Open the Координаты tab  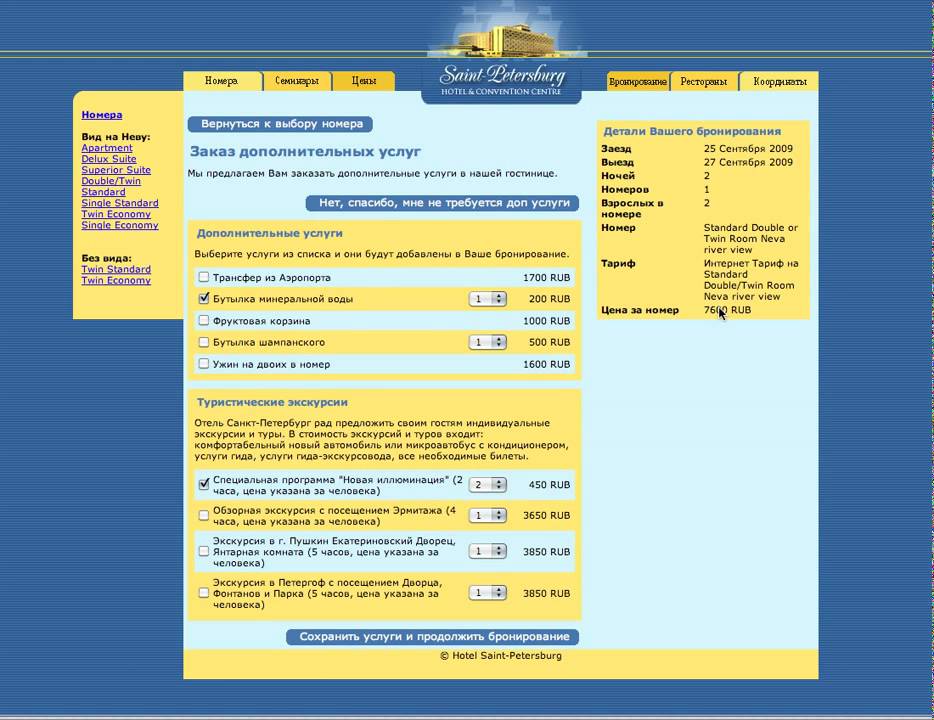[779, 82]
